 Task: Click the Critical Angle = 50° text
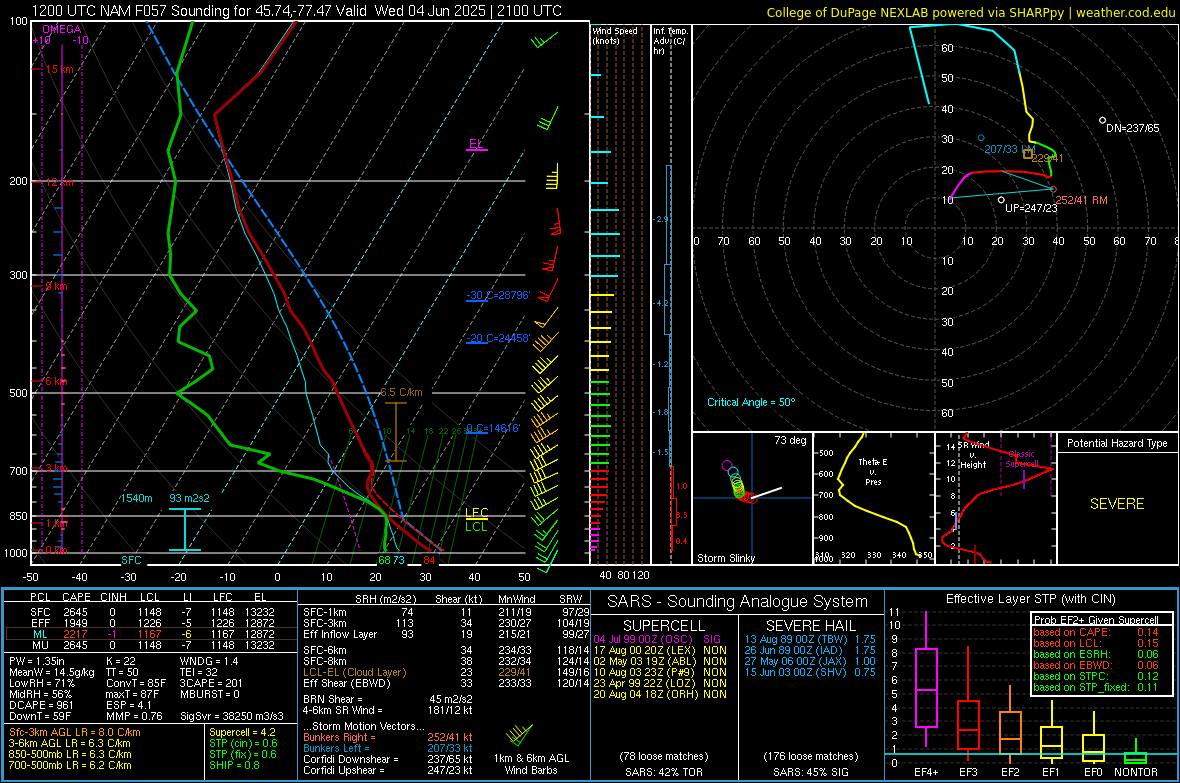(751, 402)
